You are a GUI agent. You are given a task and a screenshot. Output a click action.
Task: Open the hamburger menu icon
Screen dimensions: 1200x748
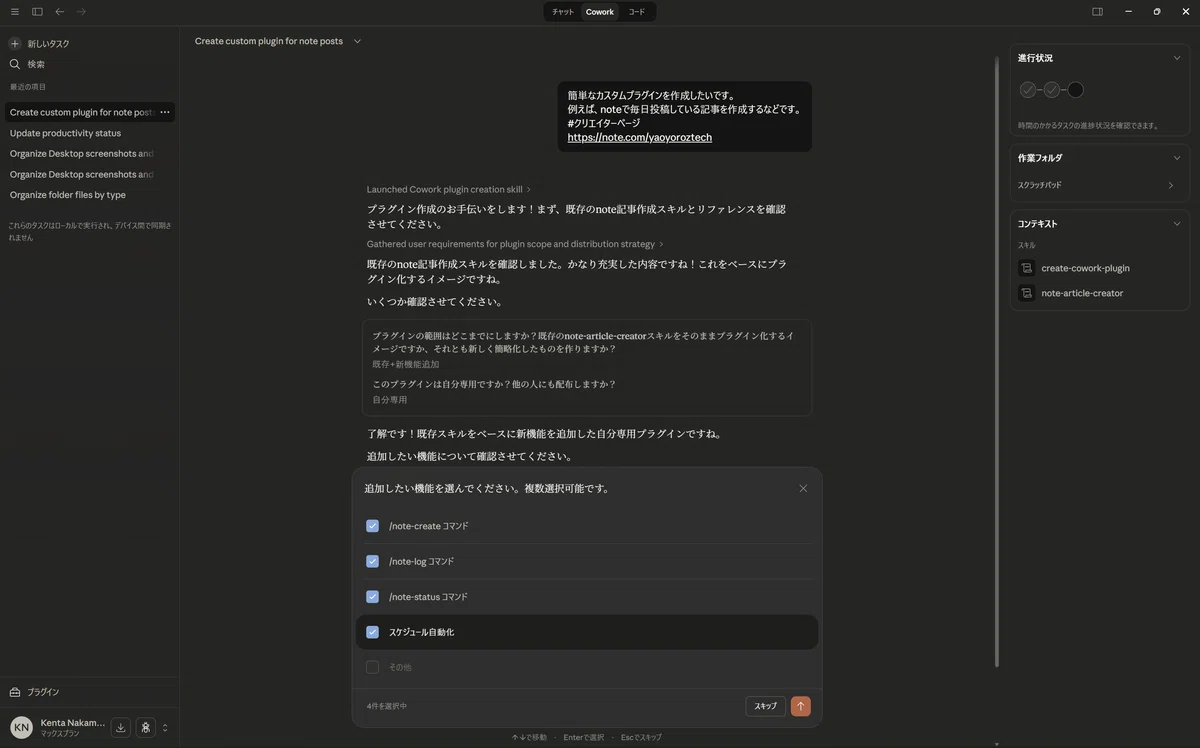14,12
